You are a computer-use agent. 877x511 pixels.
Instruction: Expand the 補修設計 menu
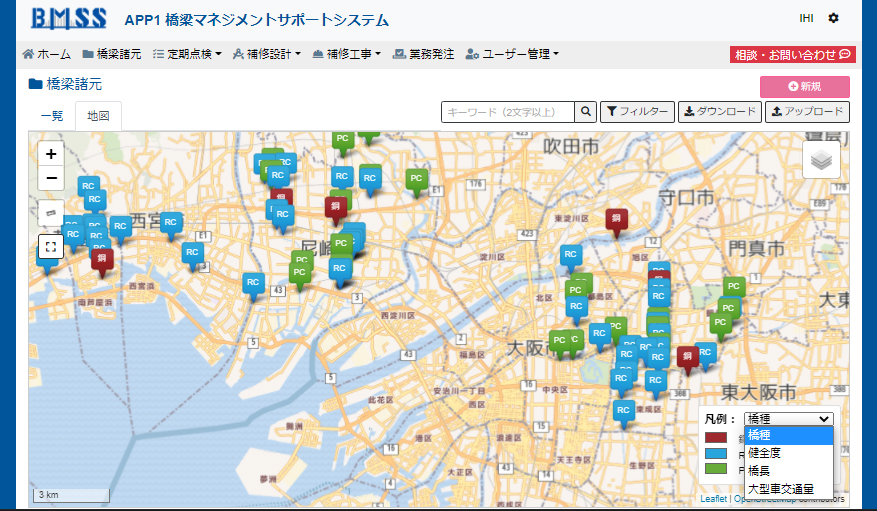click(x=267, y=54)
